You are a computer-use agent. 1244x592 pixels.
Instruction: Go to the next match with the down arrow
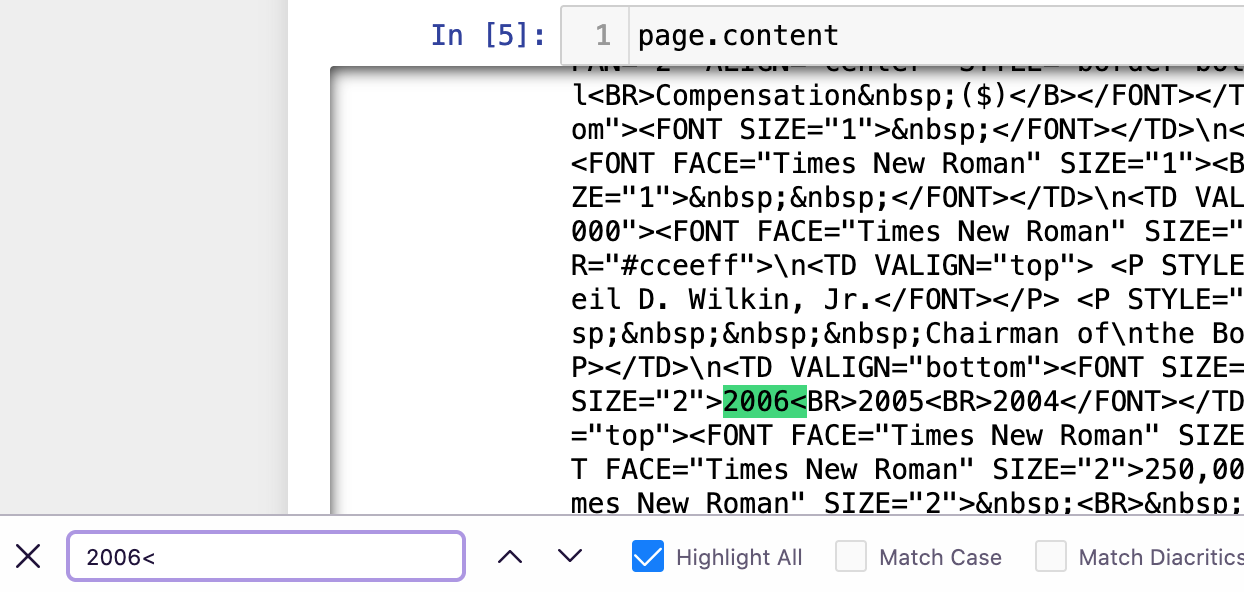coord(570,557)
